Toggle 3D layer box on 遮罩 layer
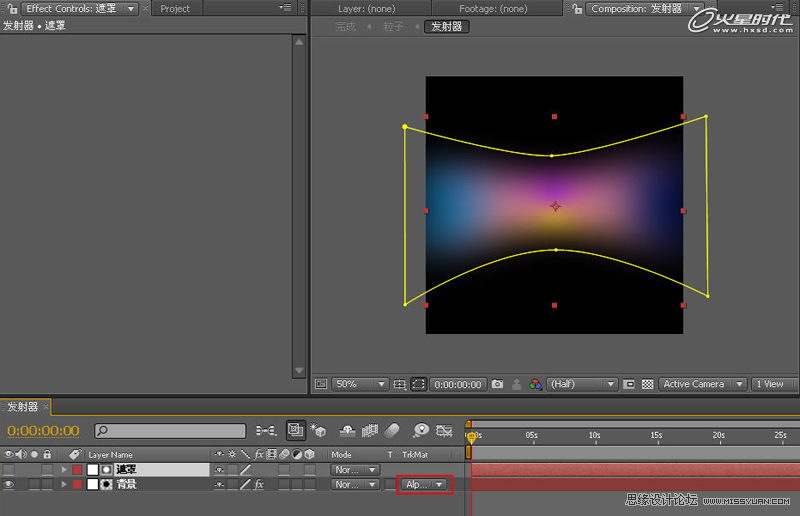Screen dimensions: 800x516 [310, 470]
